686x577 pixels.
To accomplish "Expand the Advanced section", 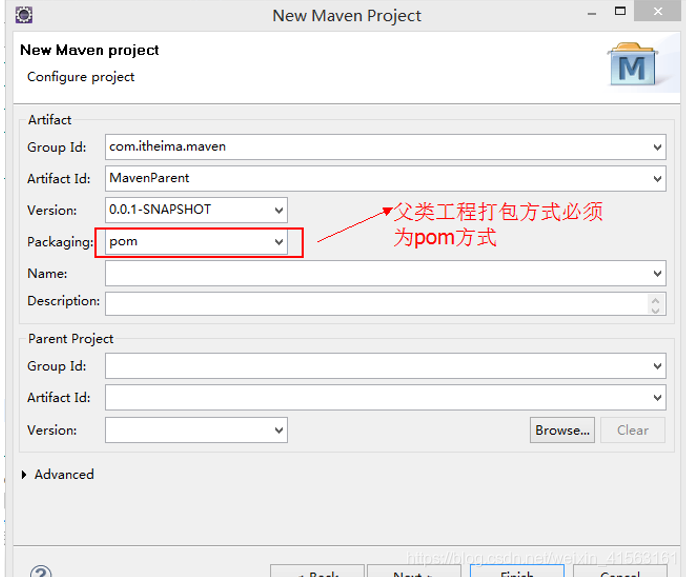I will pos(24,475).
